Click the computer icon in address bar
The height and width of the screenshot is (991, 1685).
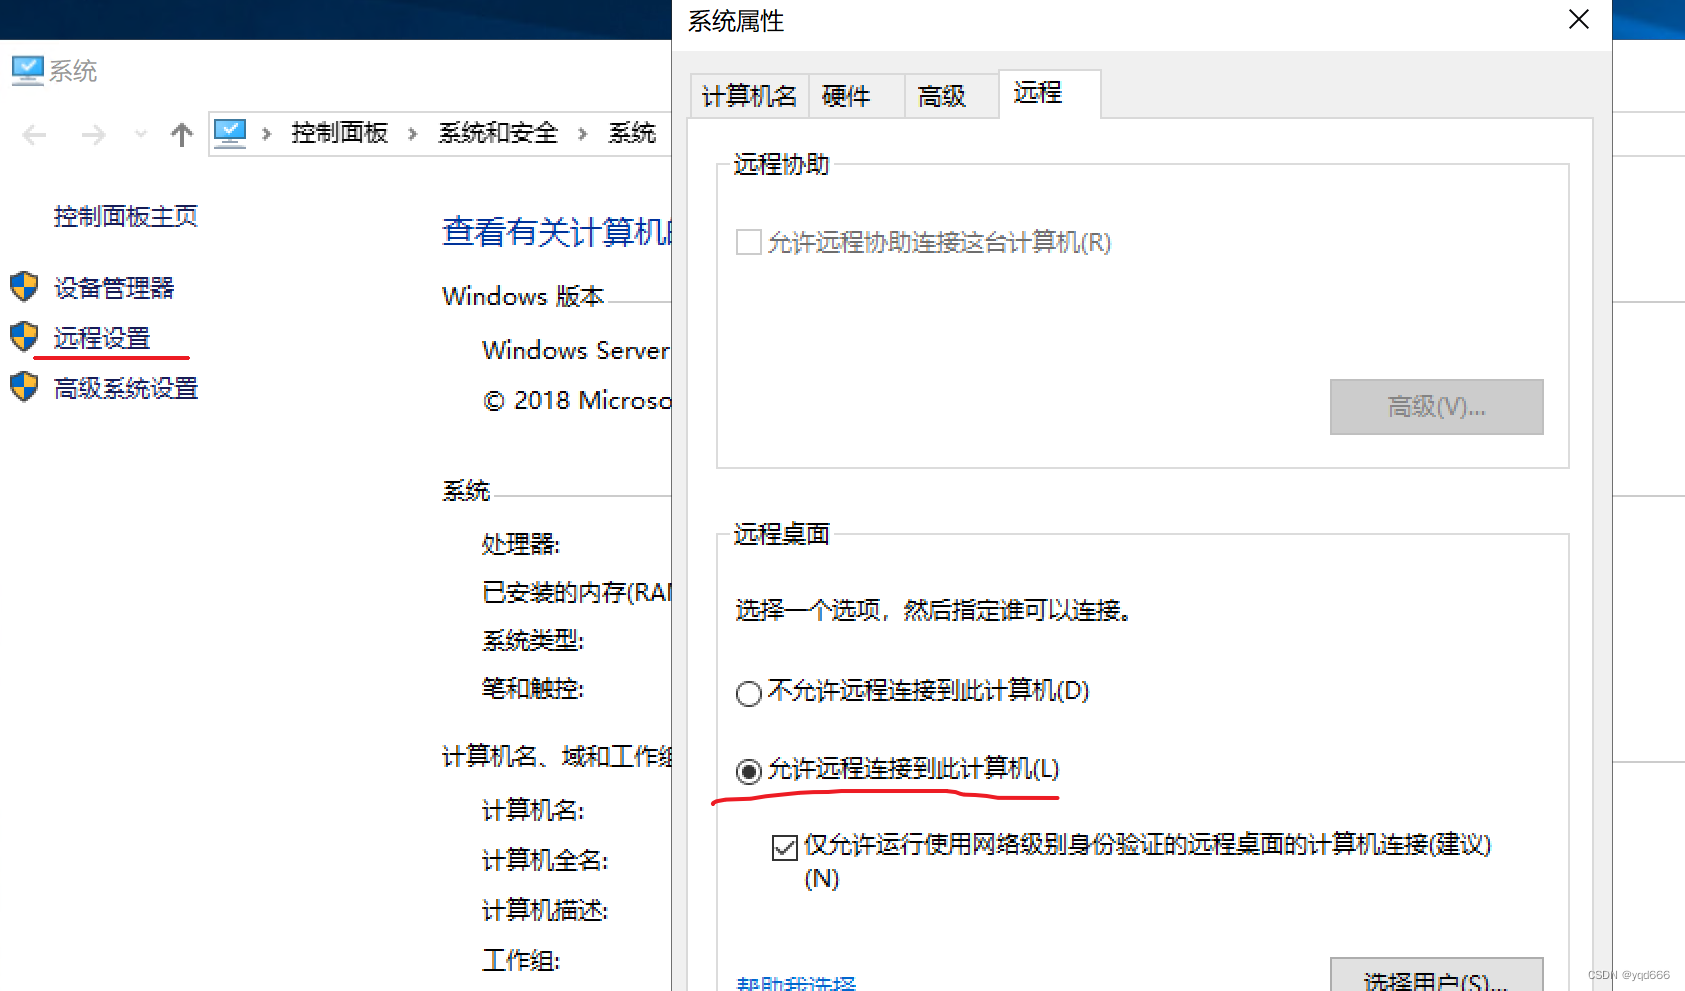click(x=230, y=133)
